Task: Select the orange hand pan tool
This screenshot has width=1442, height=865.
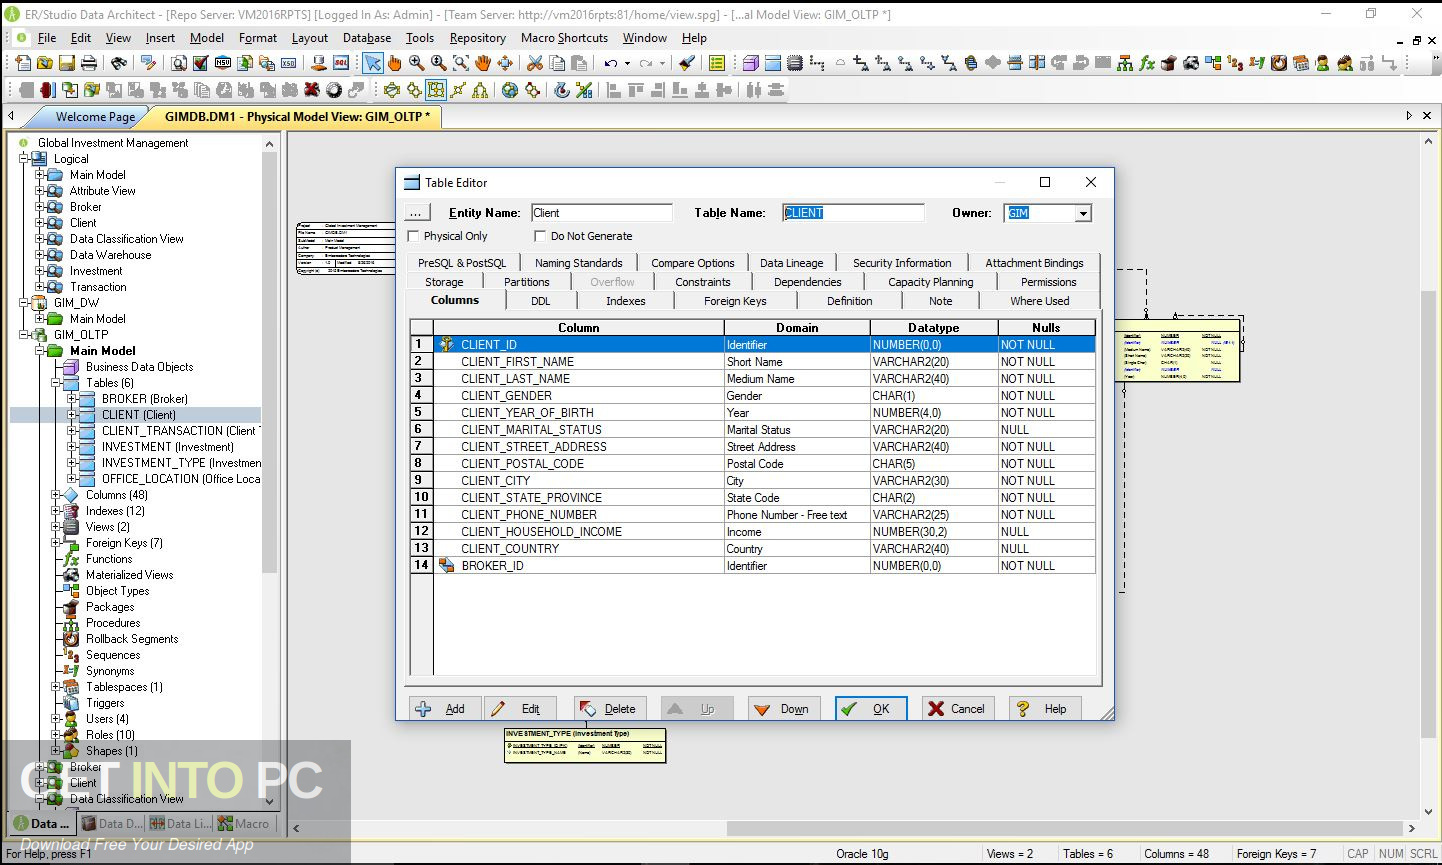Action: (x=483, y=63)
